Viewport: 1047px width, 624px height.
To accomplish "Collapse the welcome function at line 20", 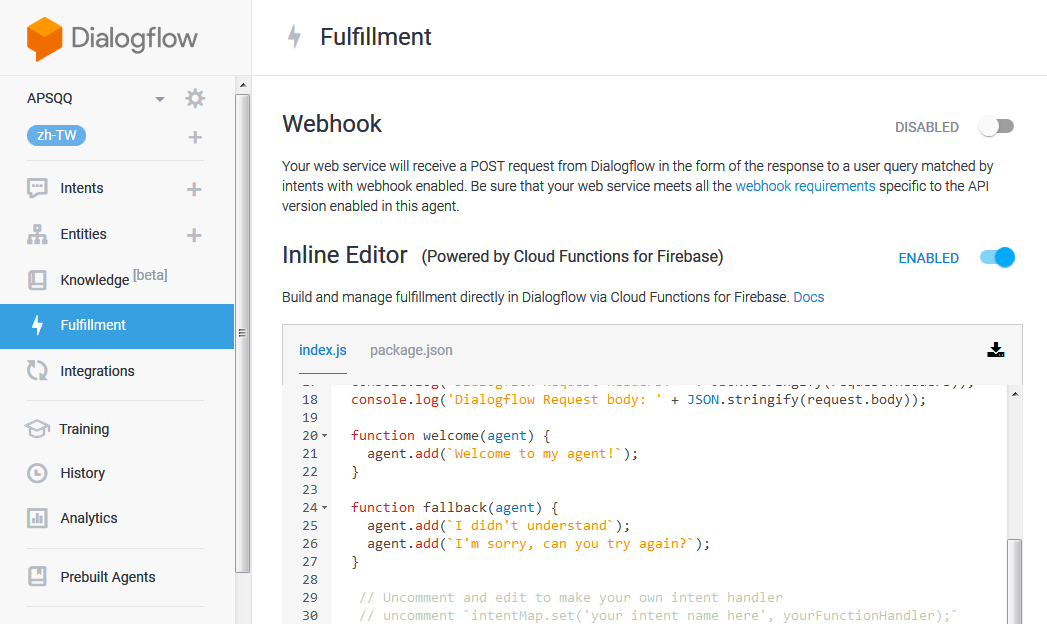I will click(325, 436).
